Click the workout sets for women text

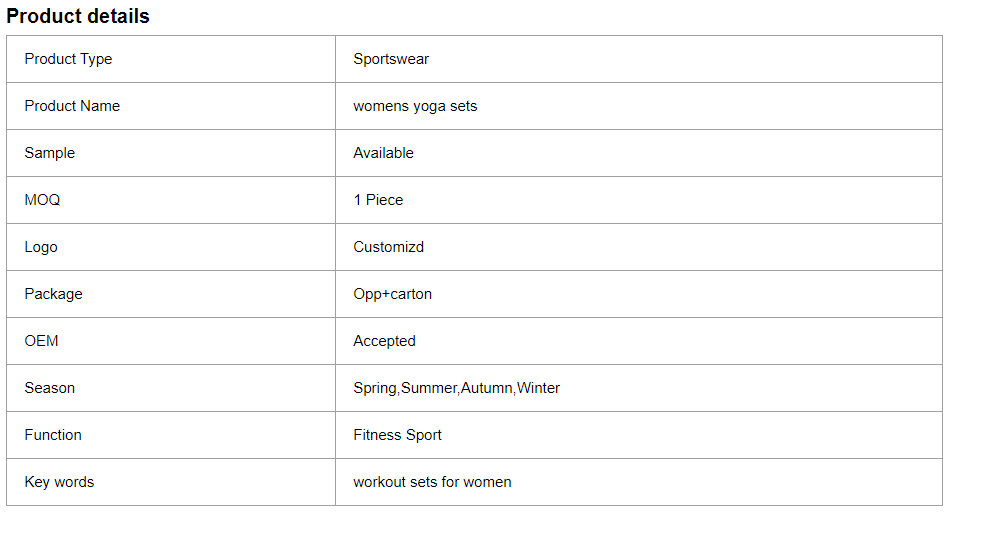(432, 482)
